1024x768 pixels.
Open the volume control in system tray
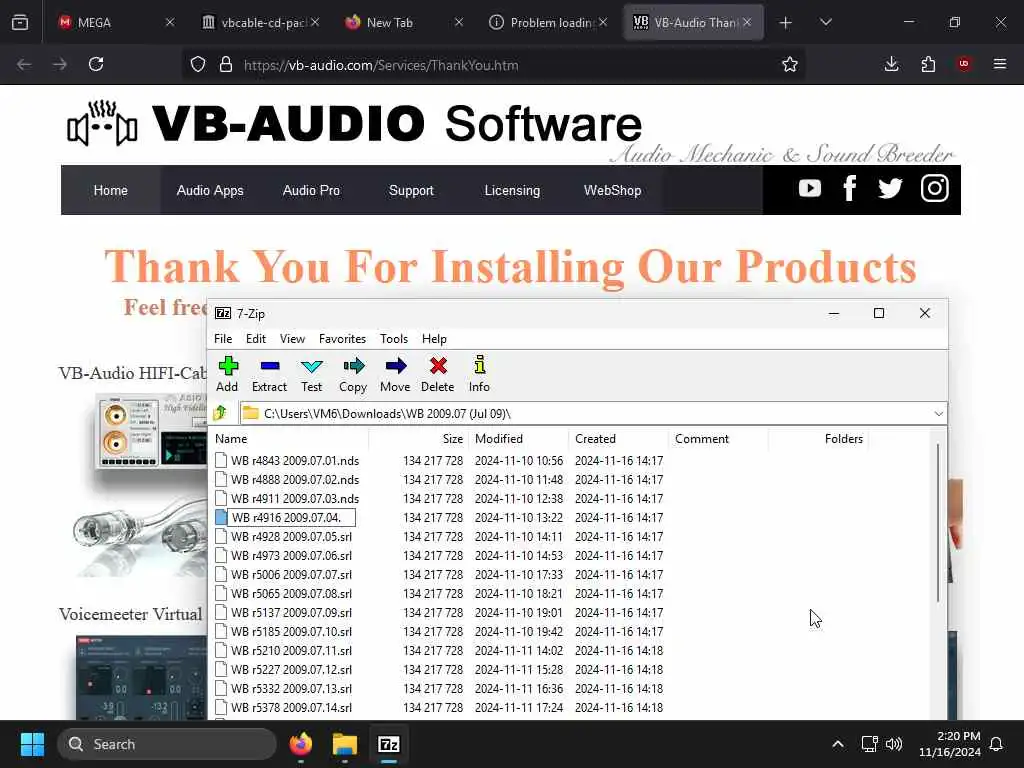pyautogui.click(x=894, y=744)
